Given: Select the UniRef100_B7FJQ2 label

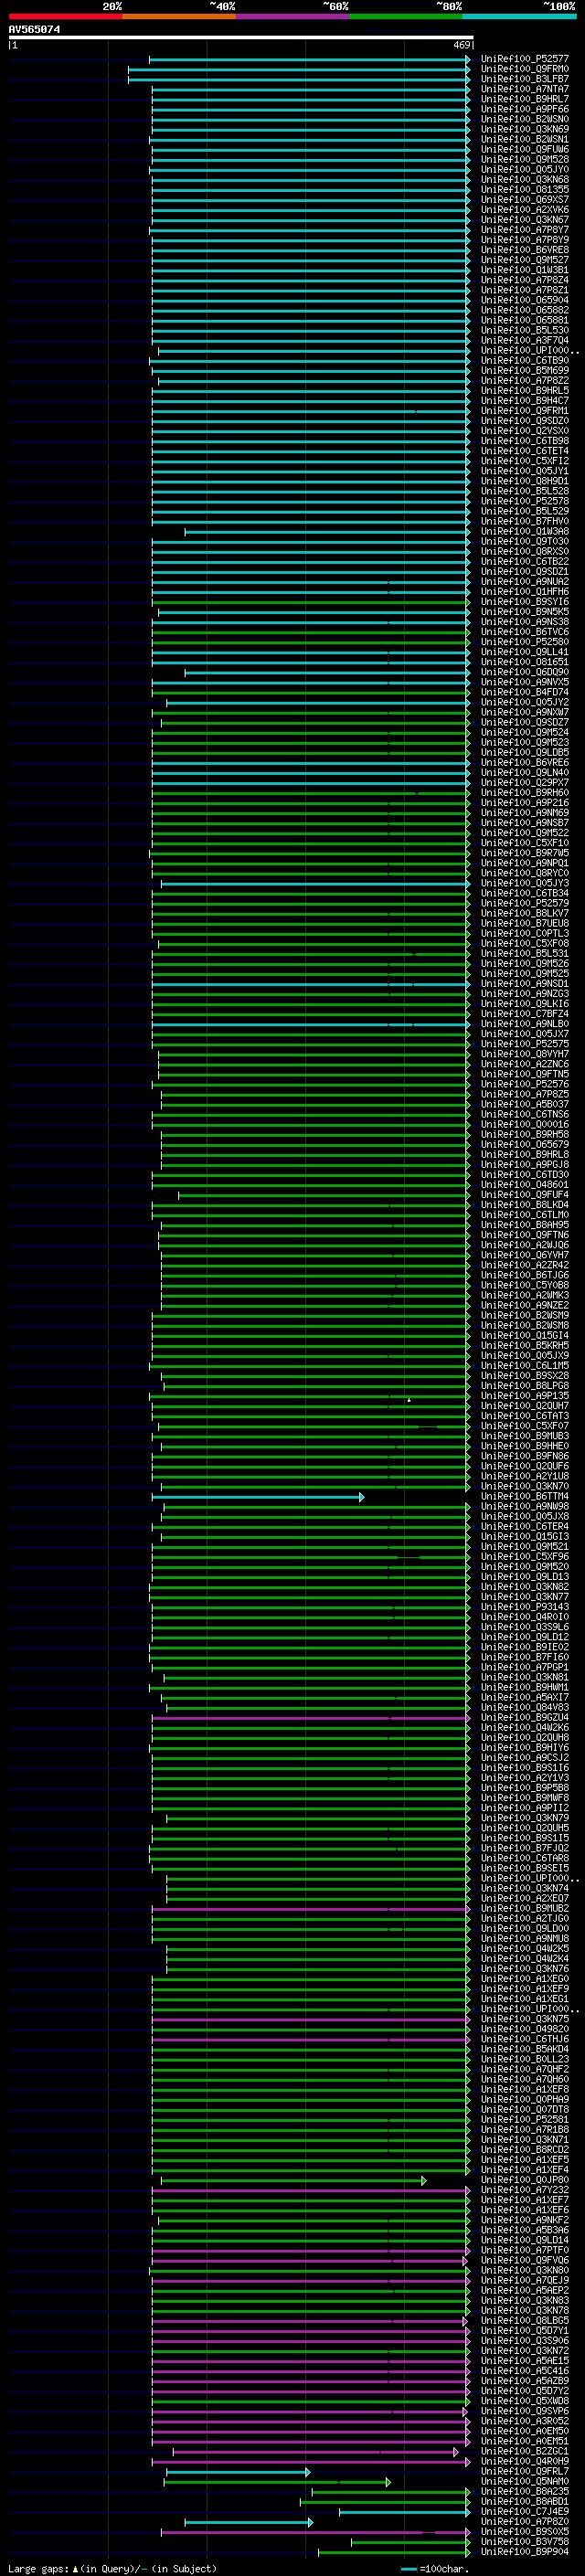Looking at the screenshot, I should coord(525,1848).
